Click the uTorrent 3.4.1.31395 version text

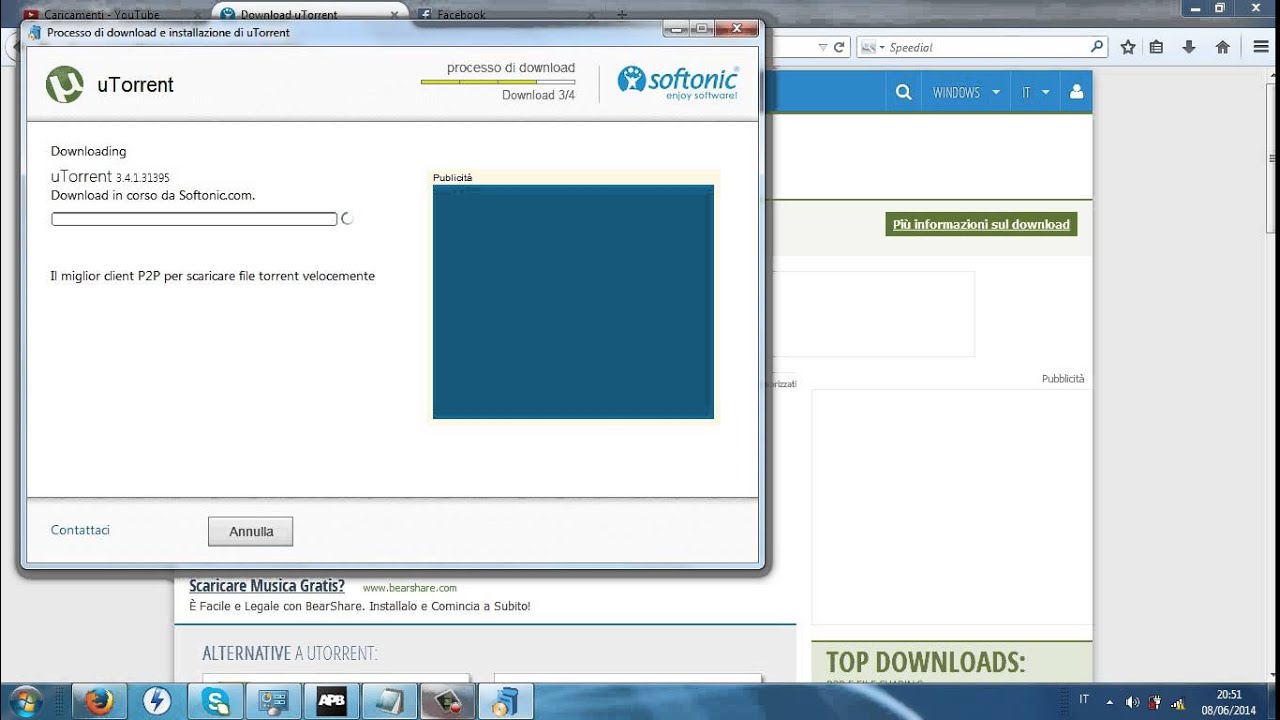(110, 177)
